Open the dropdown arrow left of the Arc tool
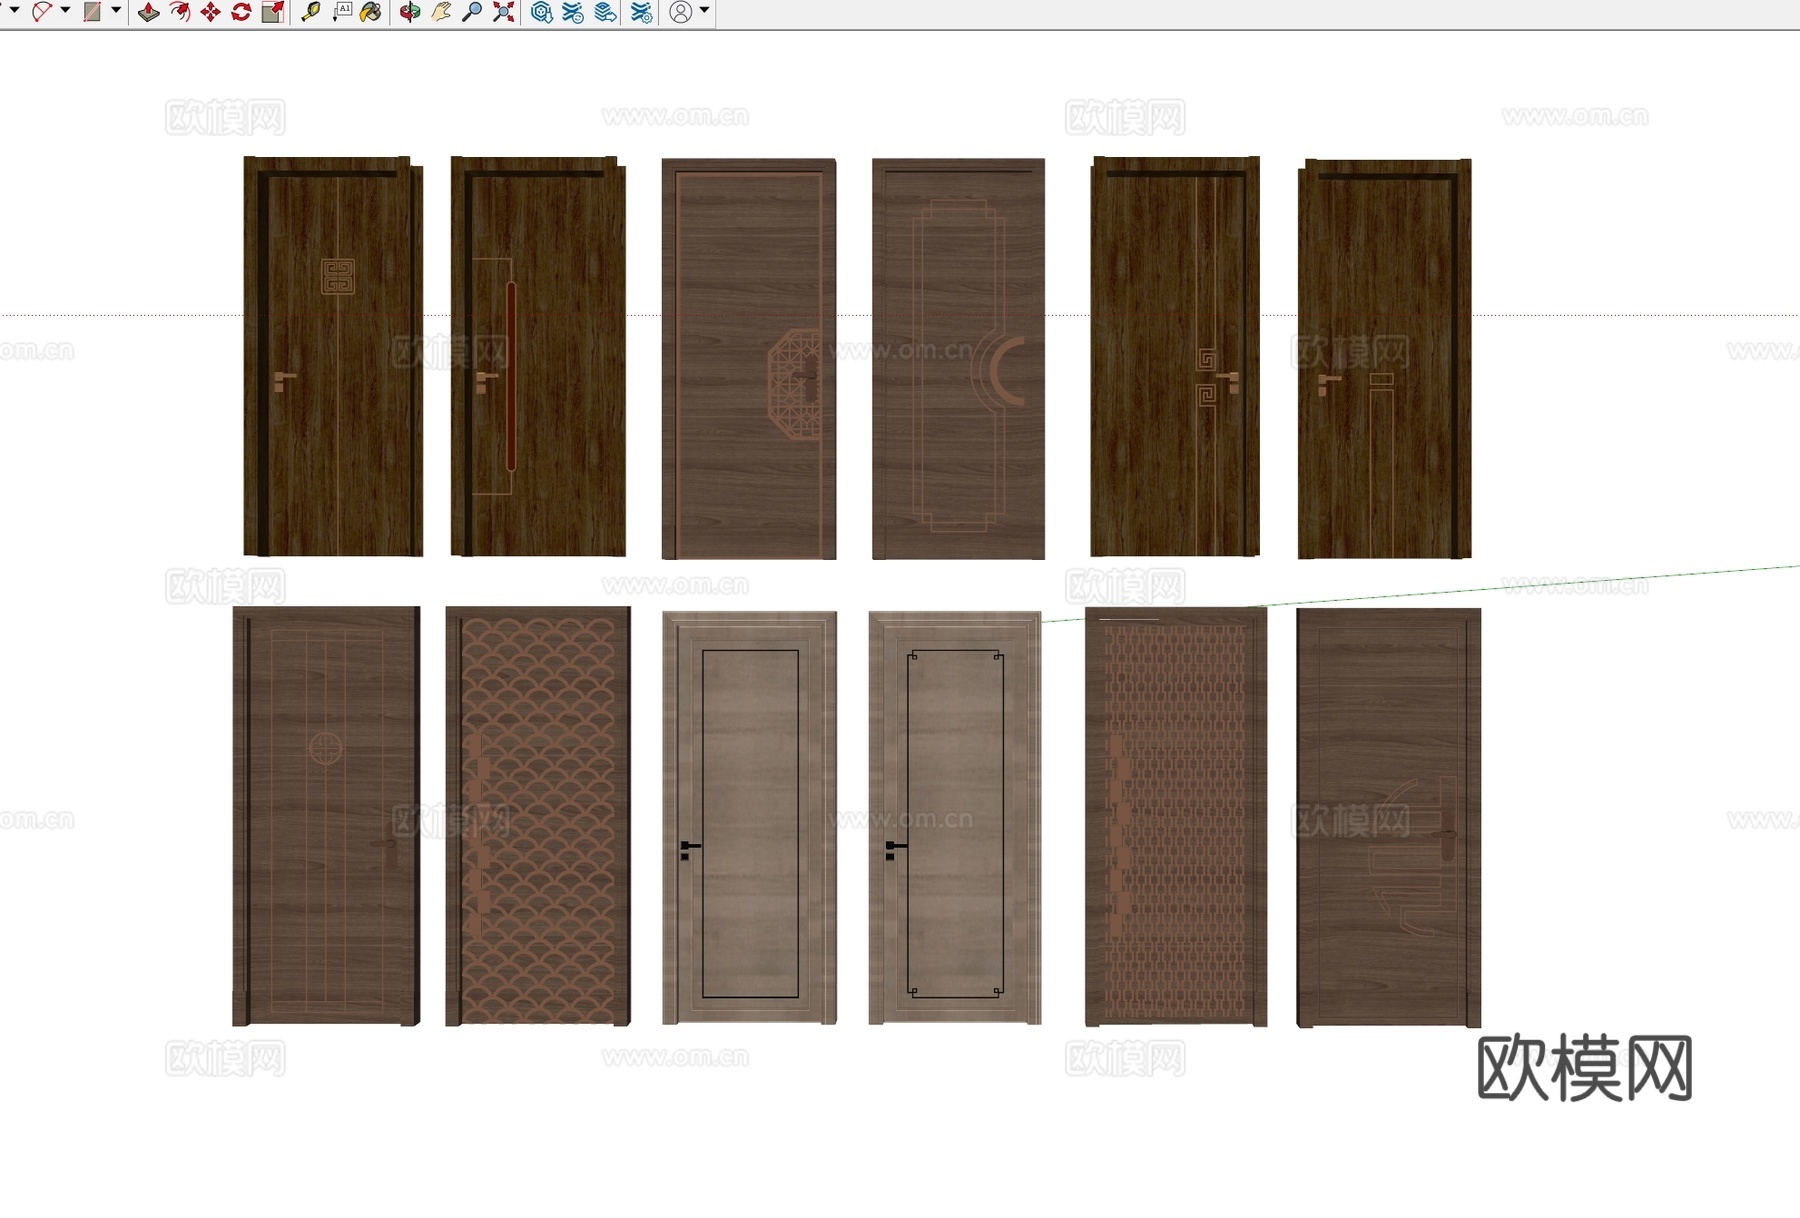 (x=14, y=11)
